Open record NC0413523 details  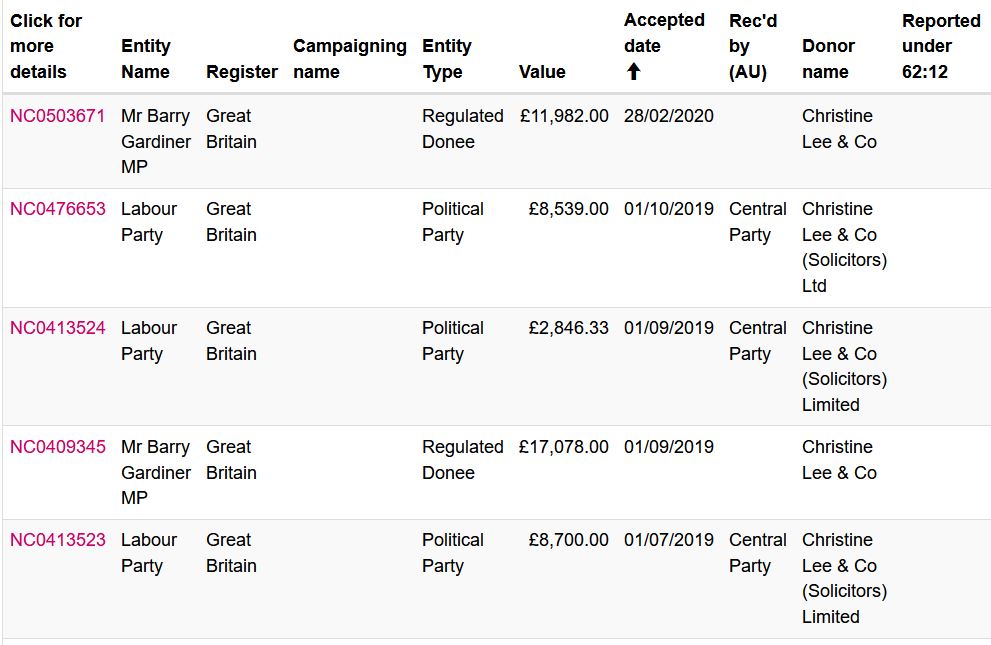(58, 540)
